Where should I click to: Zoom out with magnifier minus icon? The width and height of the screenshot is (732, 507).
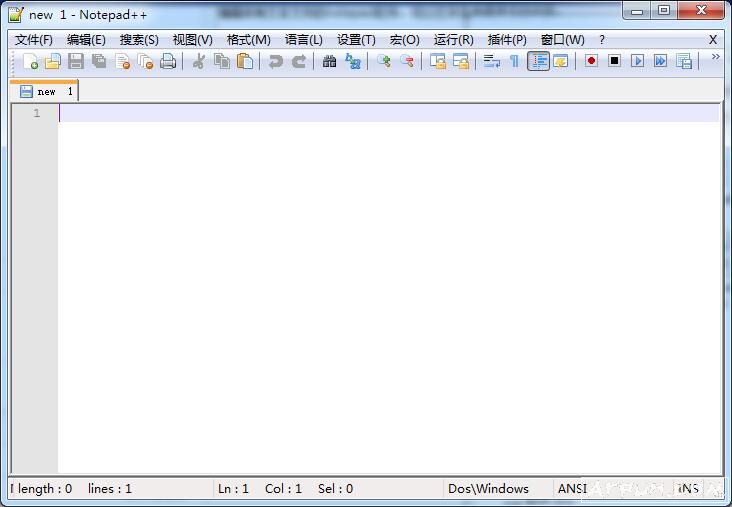click(407, 61)
